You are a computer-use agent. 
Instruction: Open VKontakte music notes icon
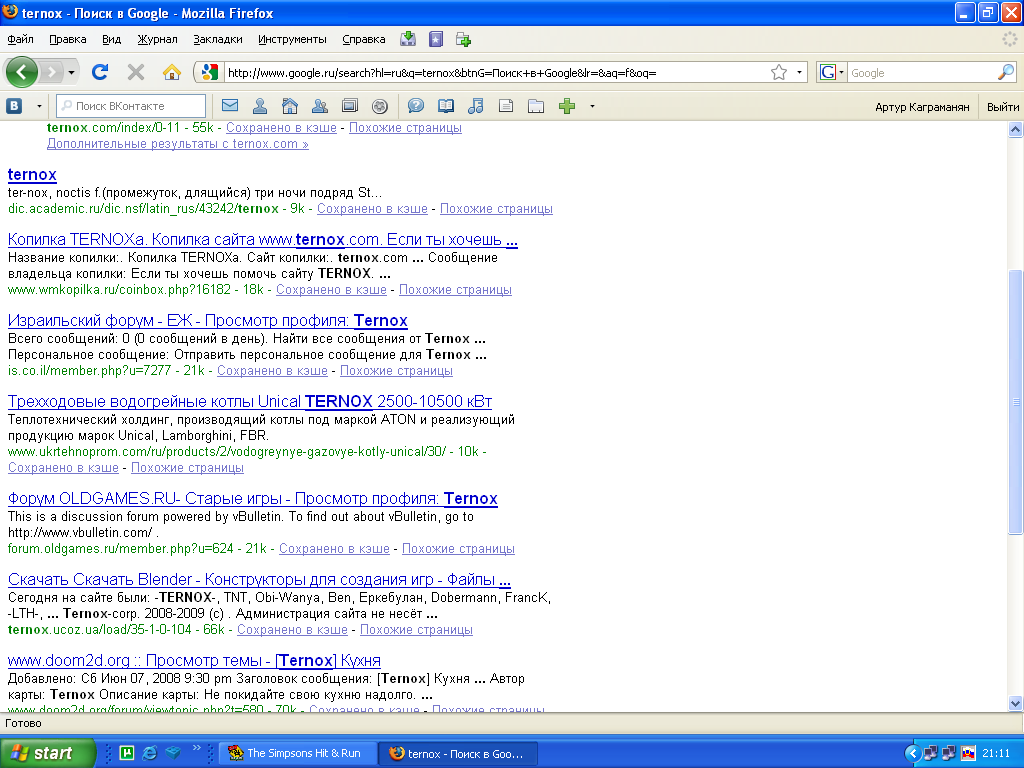476,106
